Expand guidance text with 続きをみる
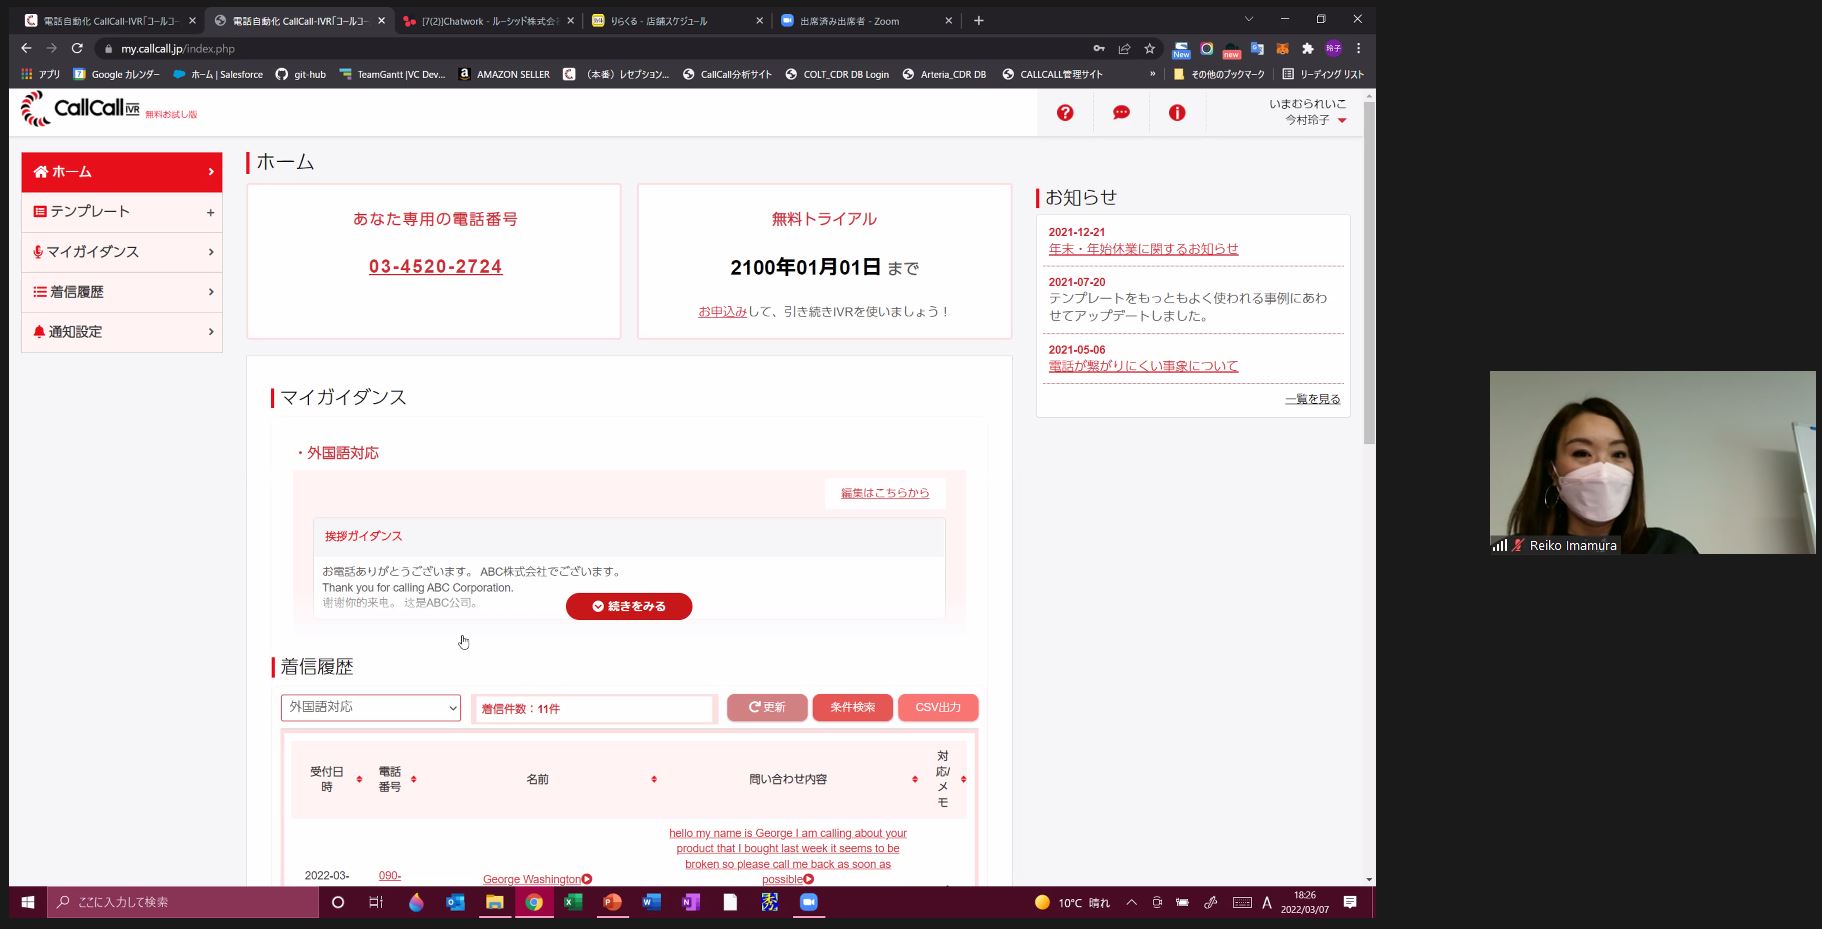The image size is (1822, 929). click(629, 606)
